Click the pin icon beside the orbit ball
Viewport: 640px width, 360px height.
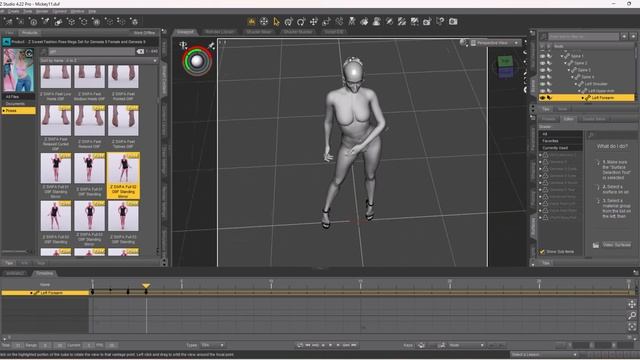pyautogui.click(x=212, y=46)
